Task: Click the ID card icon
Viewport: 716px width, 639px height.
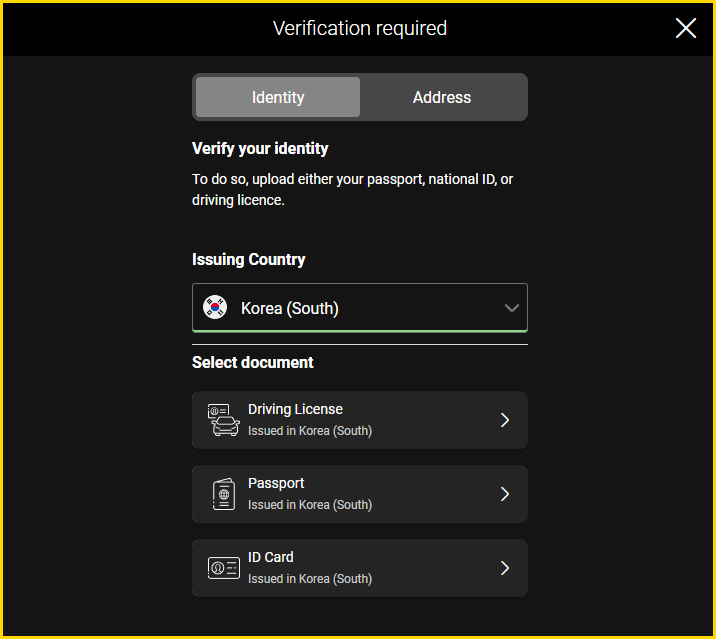Action: (224, 568)
